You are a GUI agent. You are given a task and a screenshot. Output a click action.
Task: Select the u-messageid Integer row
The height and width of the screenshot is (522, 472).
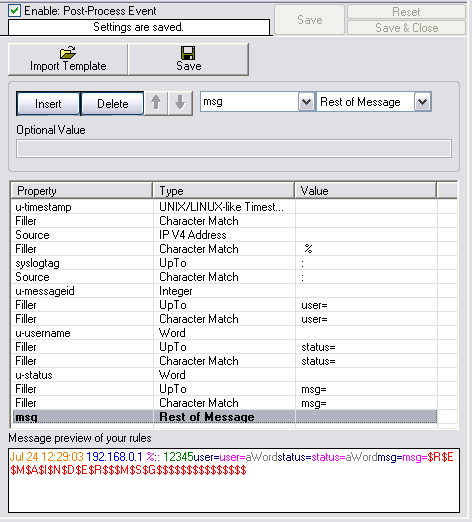tap(225, 291)
